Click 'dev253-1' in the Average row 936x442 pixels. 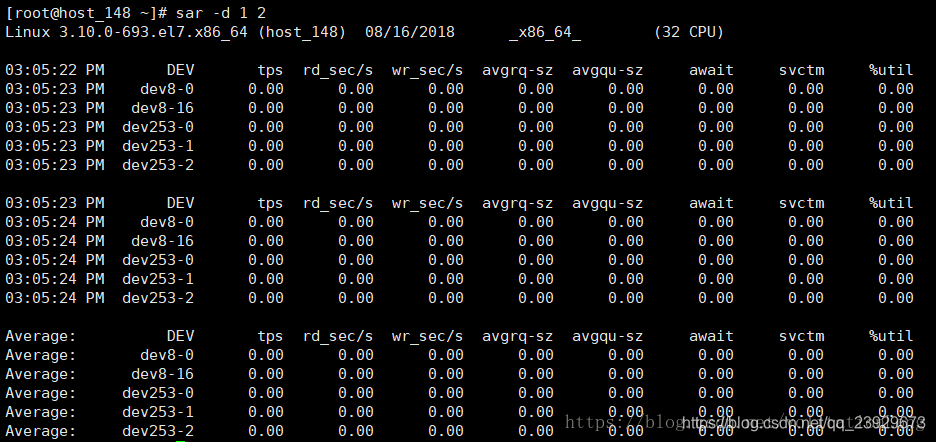(158, 412)
